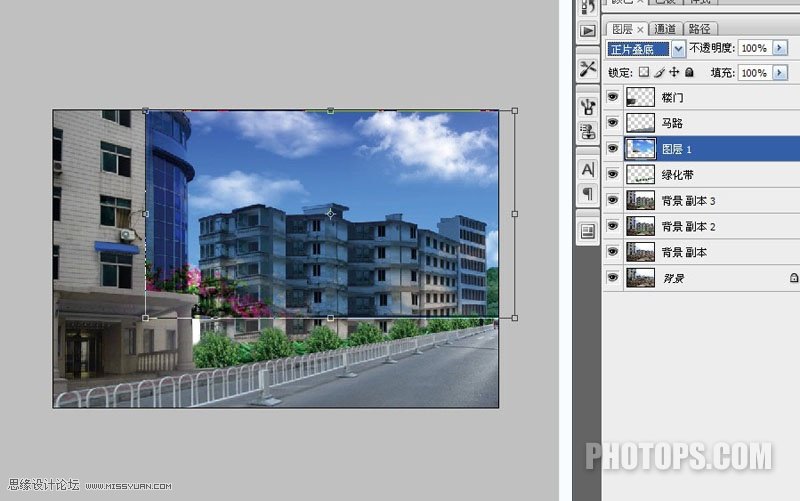The height and width of the screenshot is (501, 800).
Task: Click the top-middle transform handle
Action: tap(331, 110)
